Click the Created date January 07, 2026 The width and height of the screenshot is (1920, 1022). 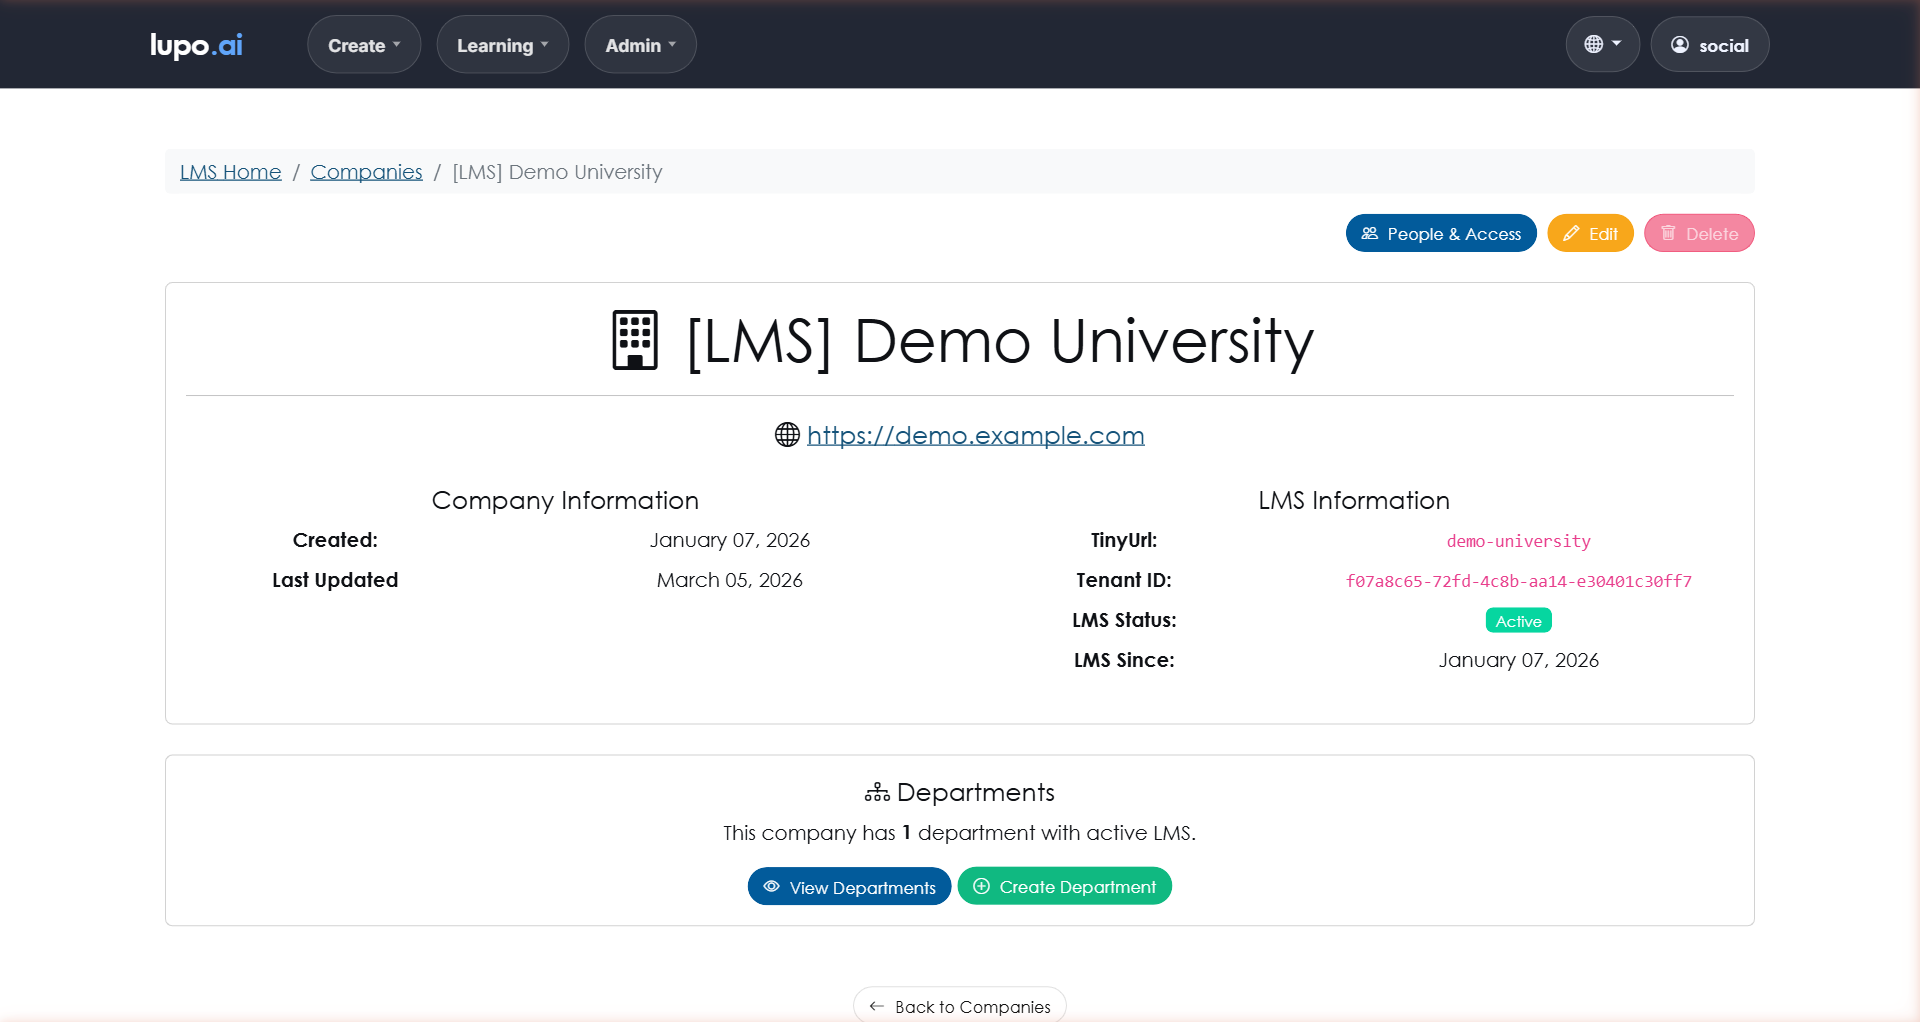[x=730, y=540]
